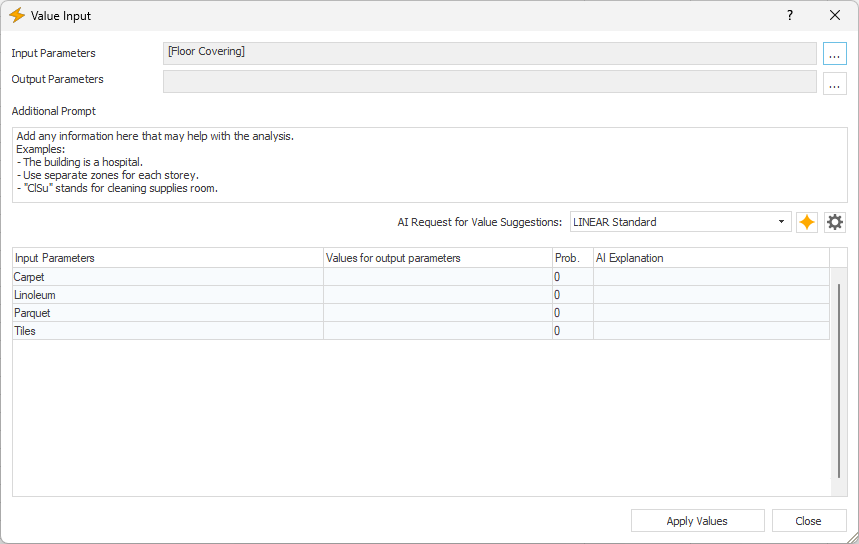Click the Input Parameters field
859x544 pixels.
point(490,53)
